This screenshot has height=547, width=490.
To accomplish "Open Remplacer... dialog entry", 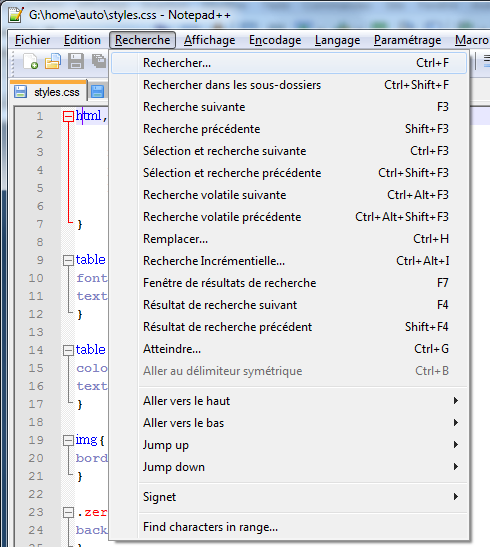I will tap(289, 239).
